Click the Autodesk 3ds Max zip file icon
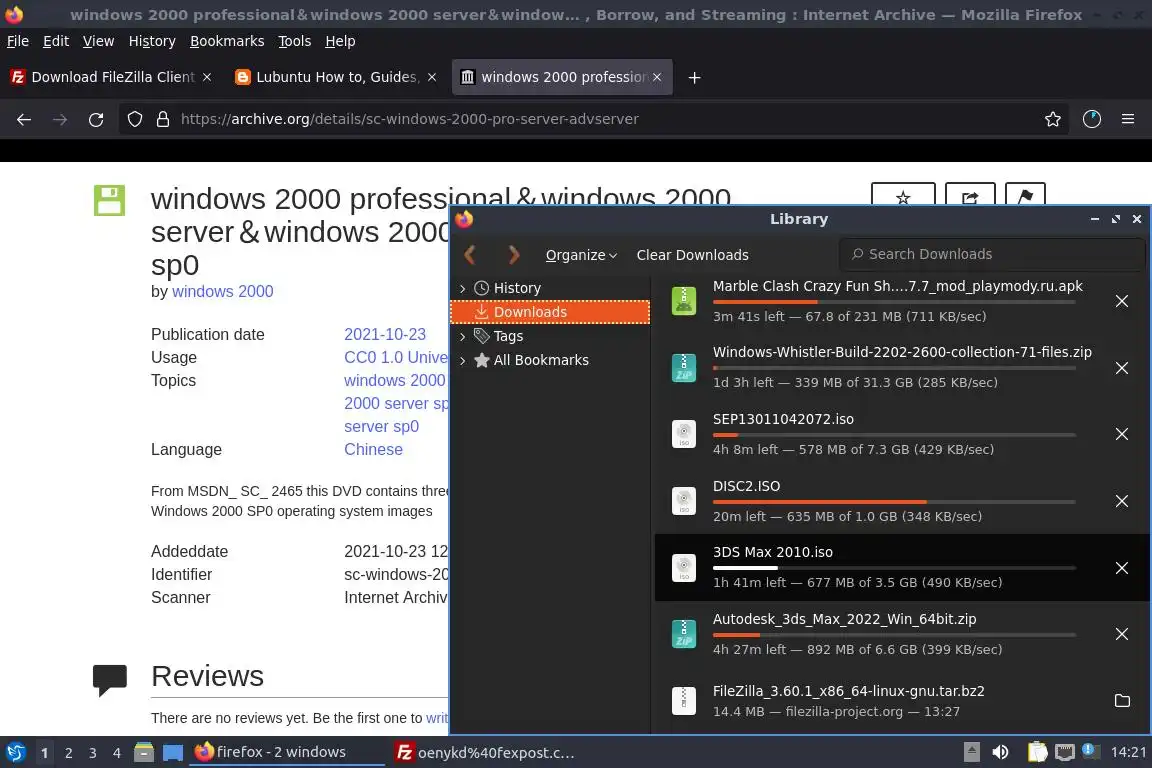The image size is (1152, 768). (684, 634)
